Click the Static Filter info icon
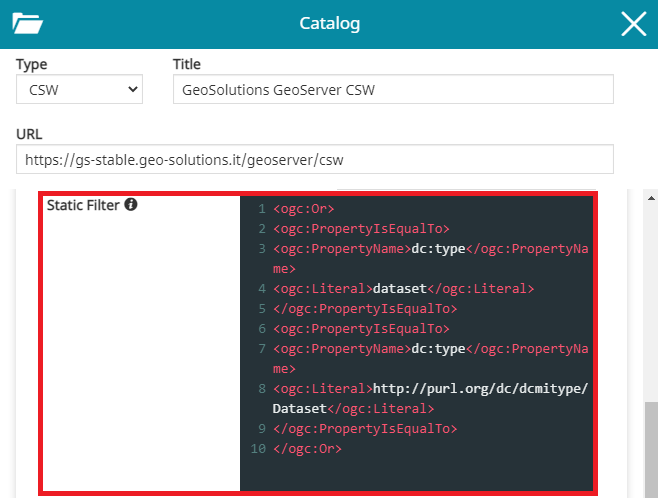658x498 pixels. [x=131, y=205]
